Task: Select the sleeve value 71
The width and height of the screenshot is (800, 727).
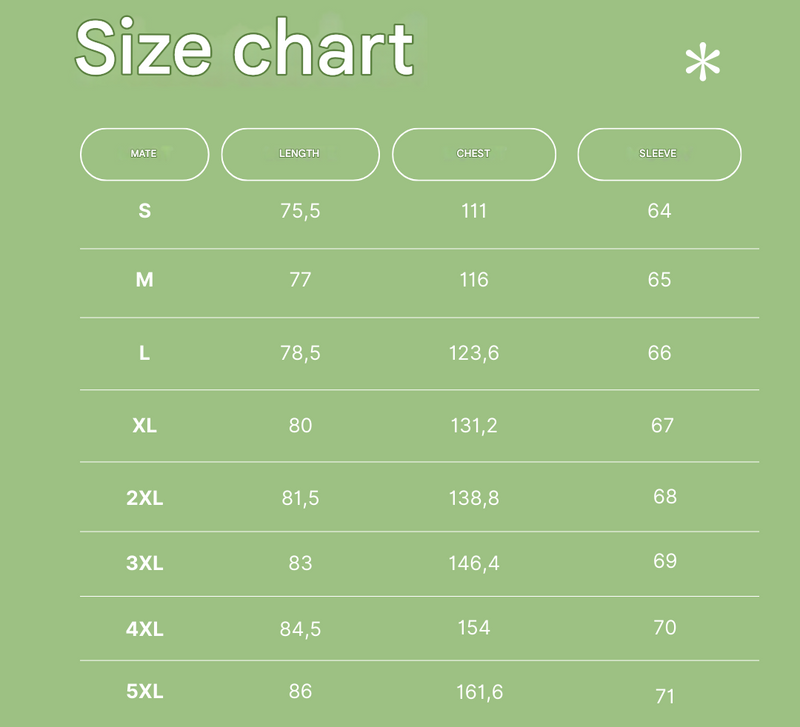Action: [x=665, y=696]
